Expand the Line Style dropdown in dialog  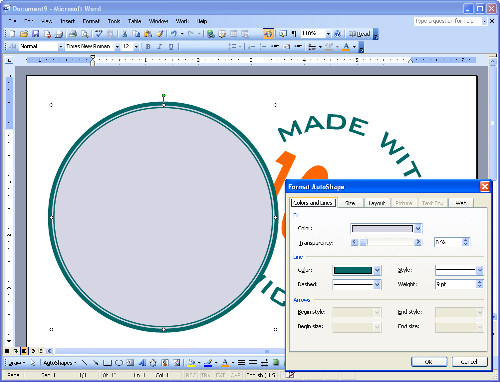480,270
